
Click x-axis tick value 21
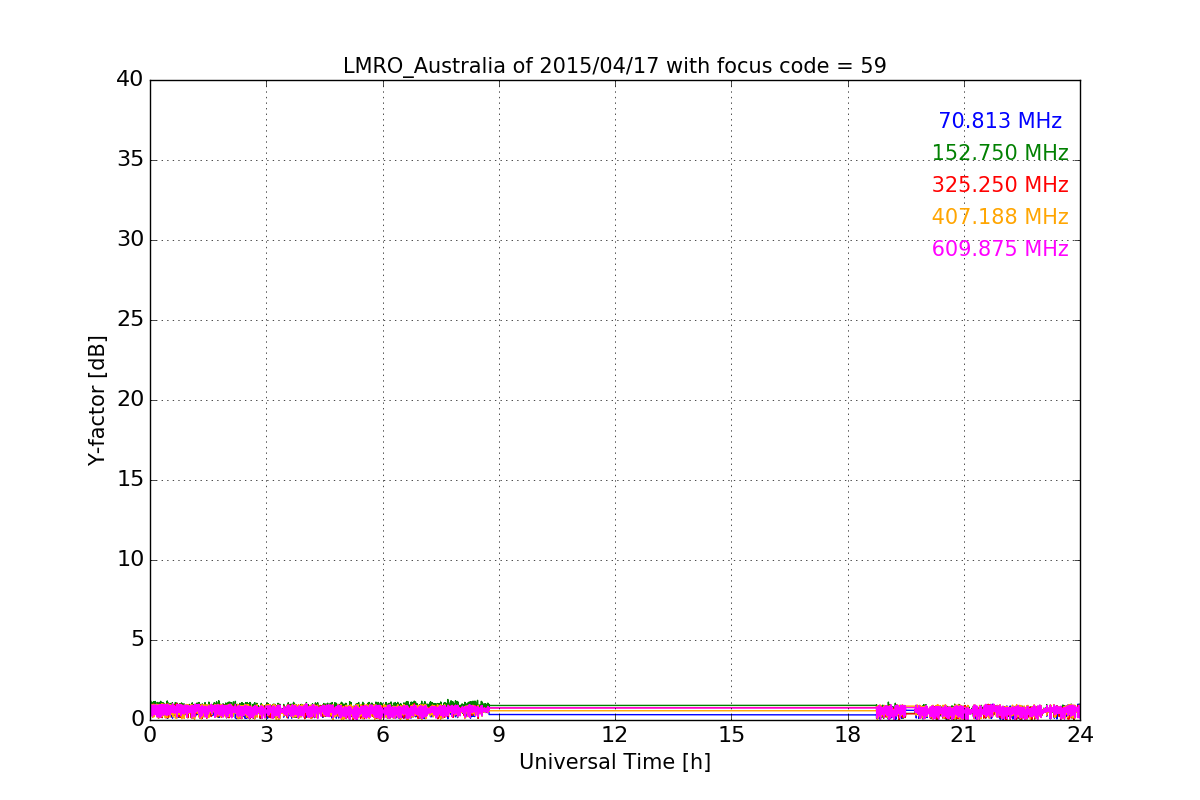(x=964, y=735)
